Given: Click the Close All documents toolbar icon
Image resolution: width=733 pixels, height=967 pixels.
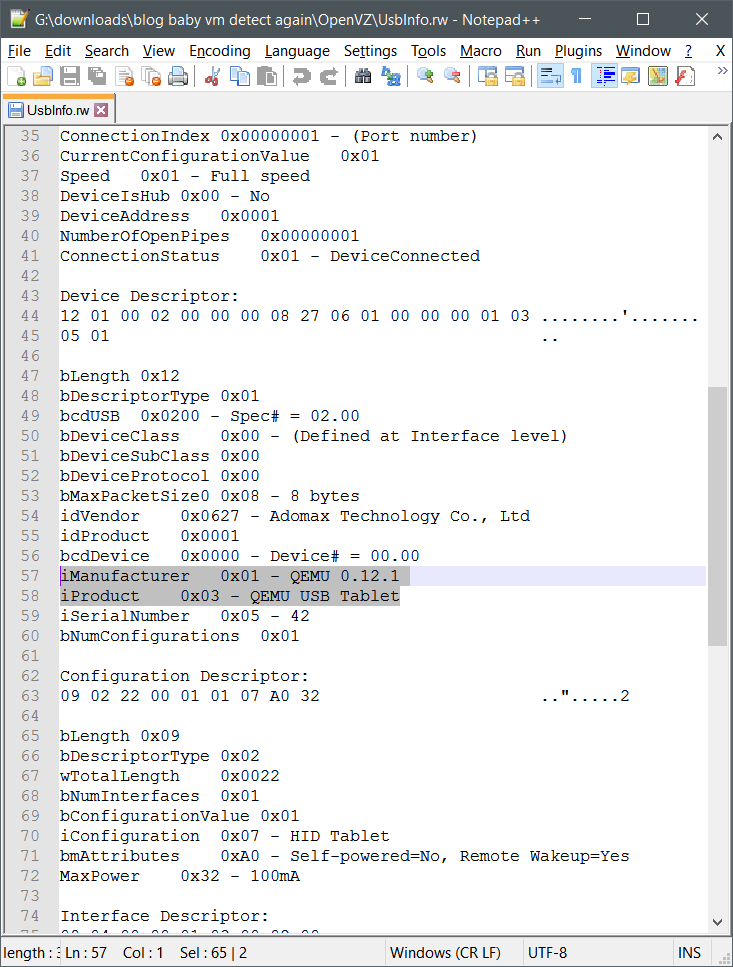Looking at the screenshot, I should tap(151, 76).
